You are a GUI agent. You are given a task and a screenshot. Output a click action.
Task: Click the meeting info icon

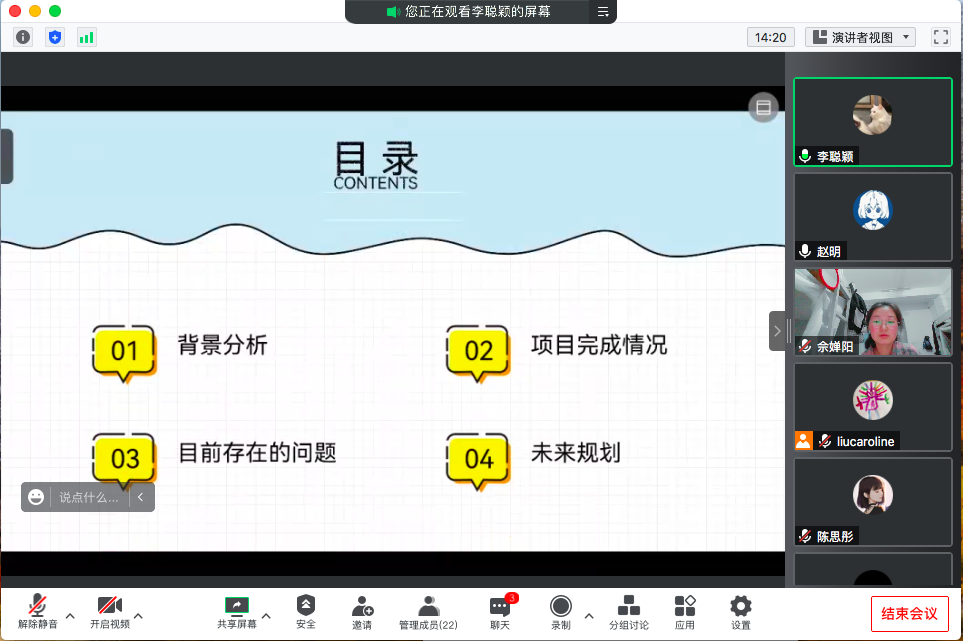click(x=23, y=37)
